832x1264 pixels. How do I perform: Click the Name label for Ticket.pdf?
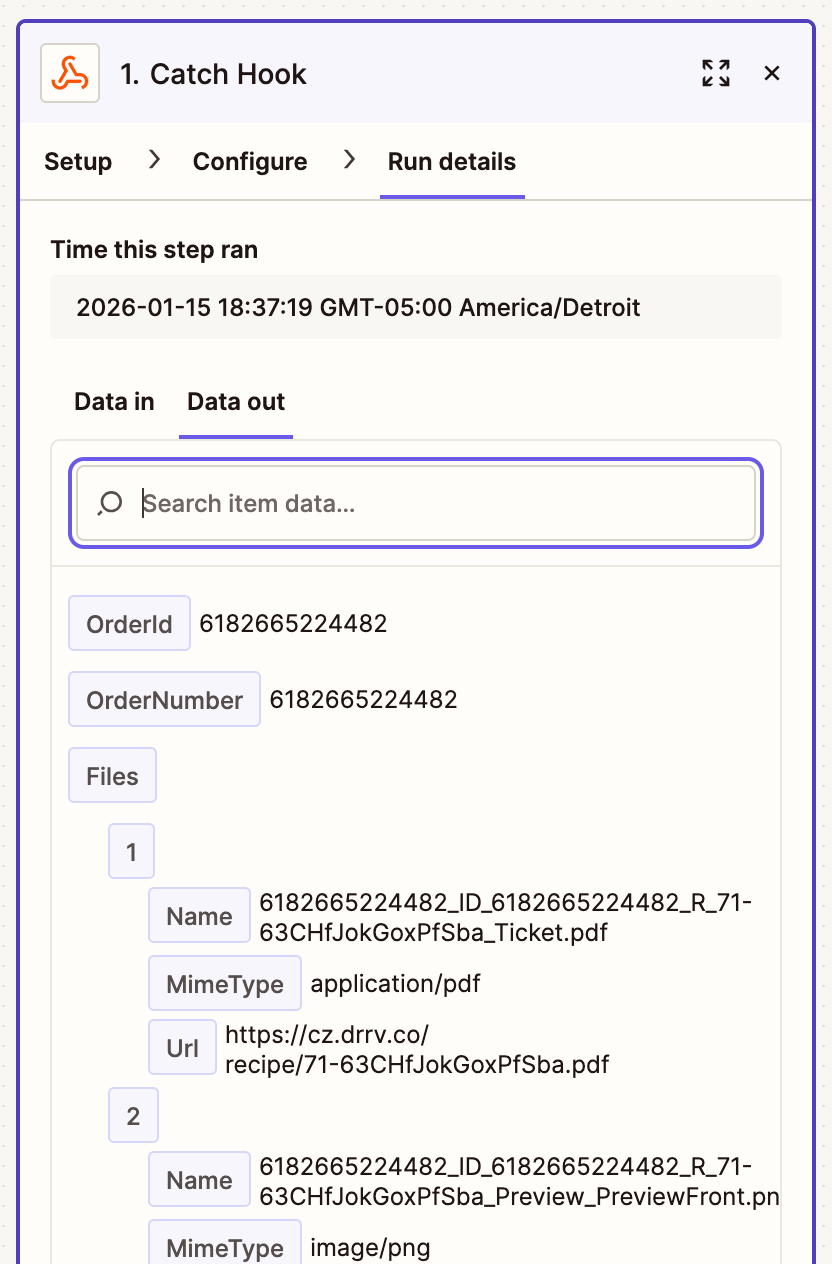[x=199, y=916]
